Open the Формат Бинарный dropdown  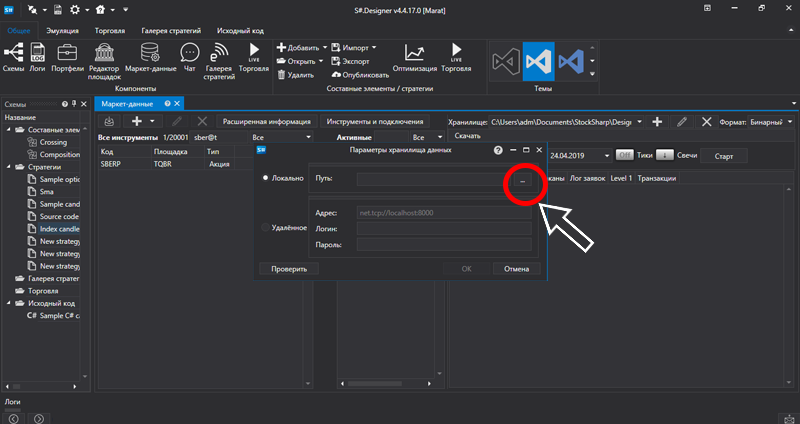[x=772, y=121]
